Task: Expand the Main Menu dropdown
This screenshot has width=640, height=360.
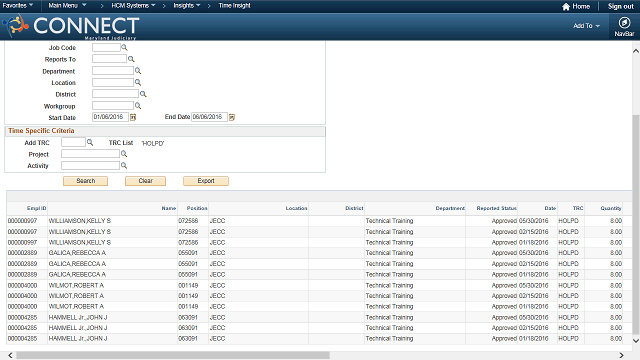Action: point(67,5)
